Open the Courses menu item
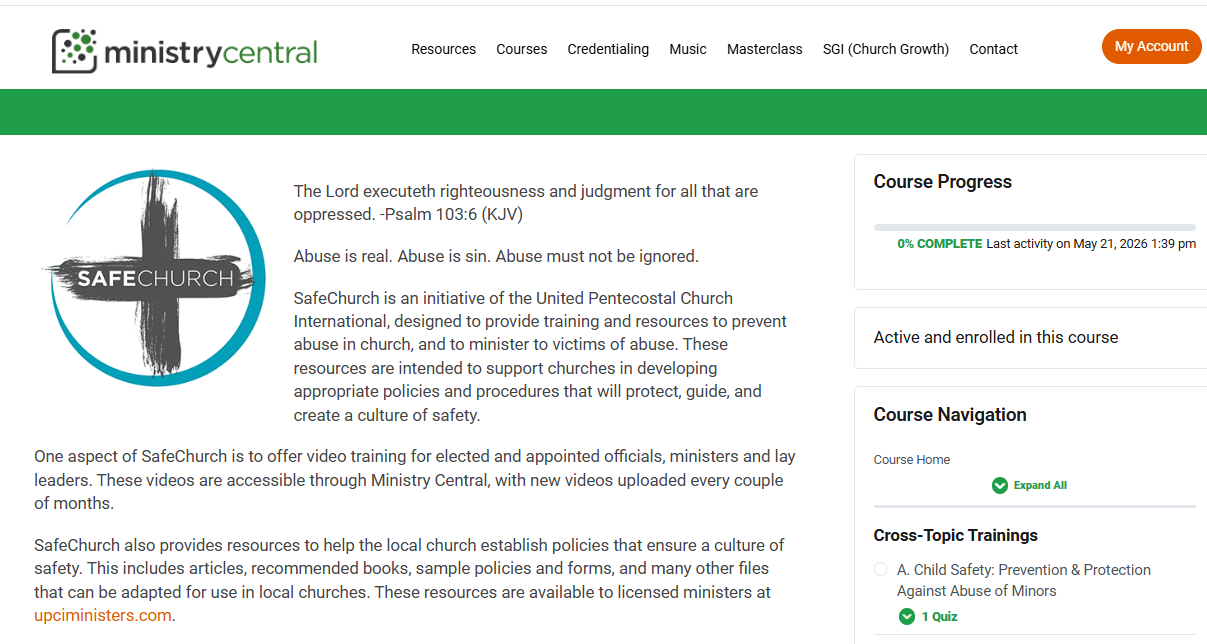The width and height of the screenshot is (1207, 644). click(522, 49)
